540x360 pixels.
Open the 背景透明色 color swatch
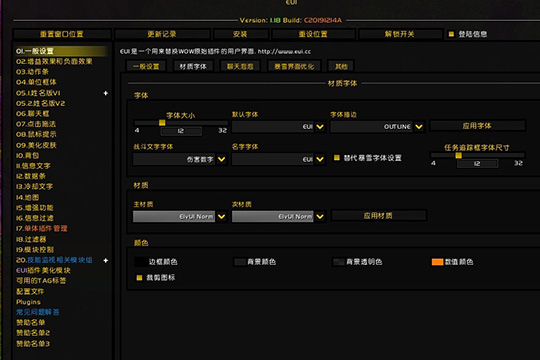(x=339, y=262)
